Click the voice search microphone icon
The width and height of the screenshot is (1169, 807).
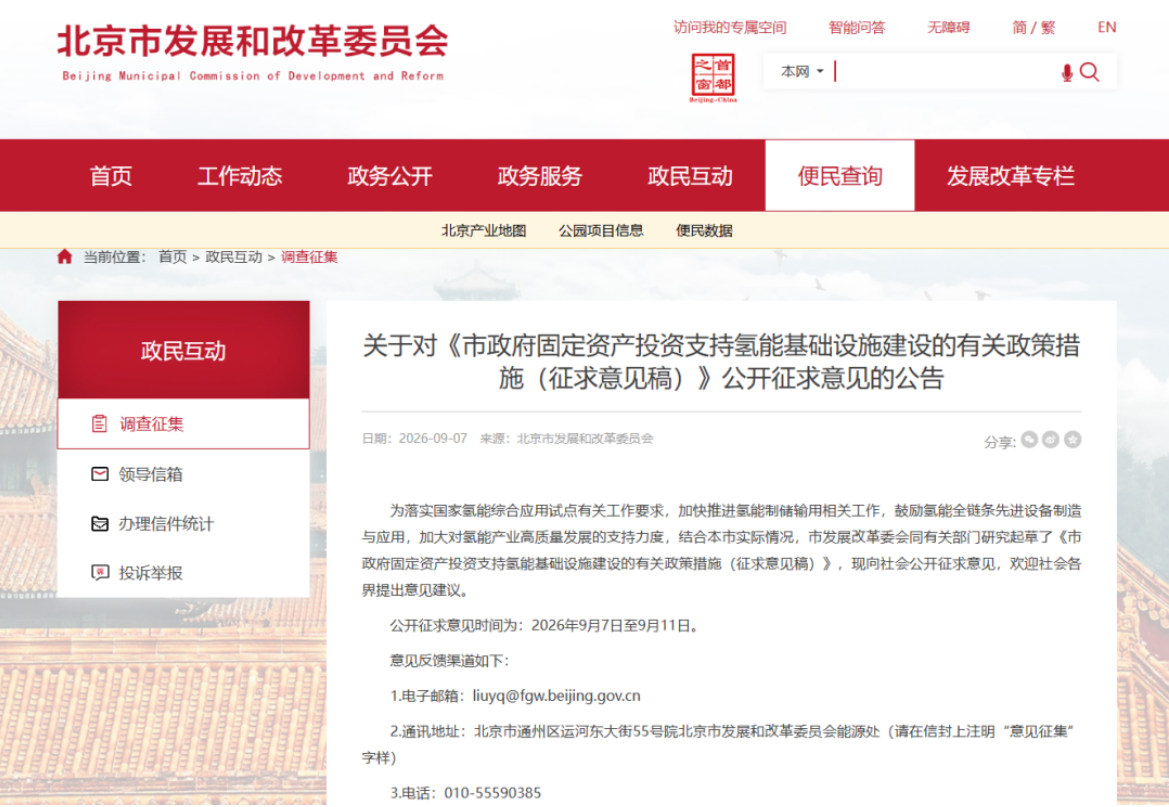click(x=1067, y=72)
